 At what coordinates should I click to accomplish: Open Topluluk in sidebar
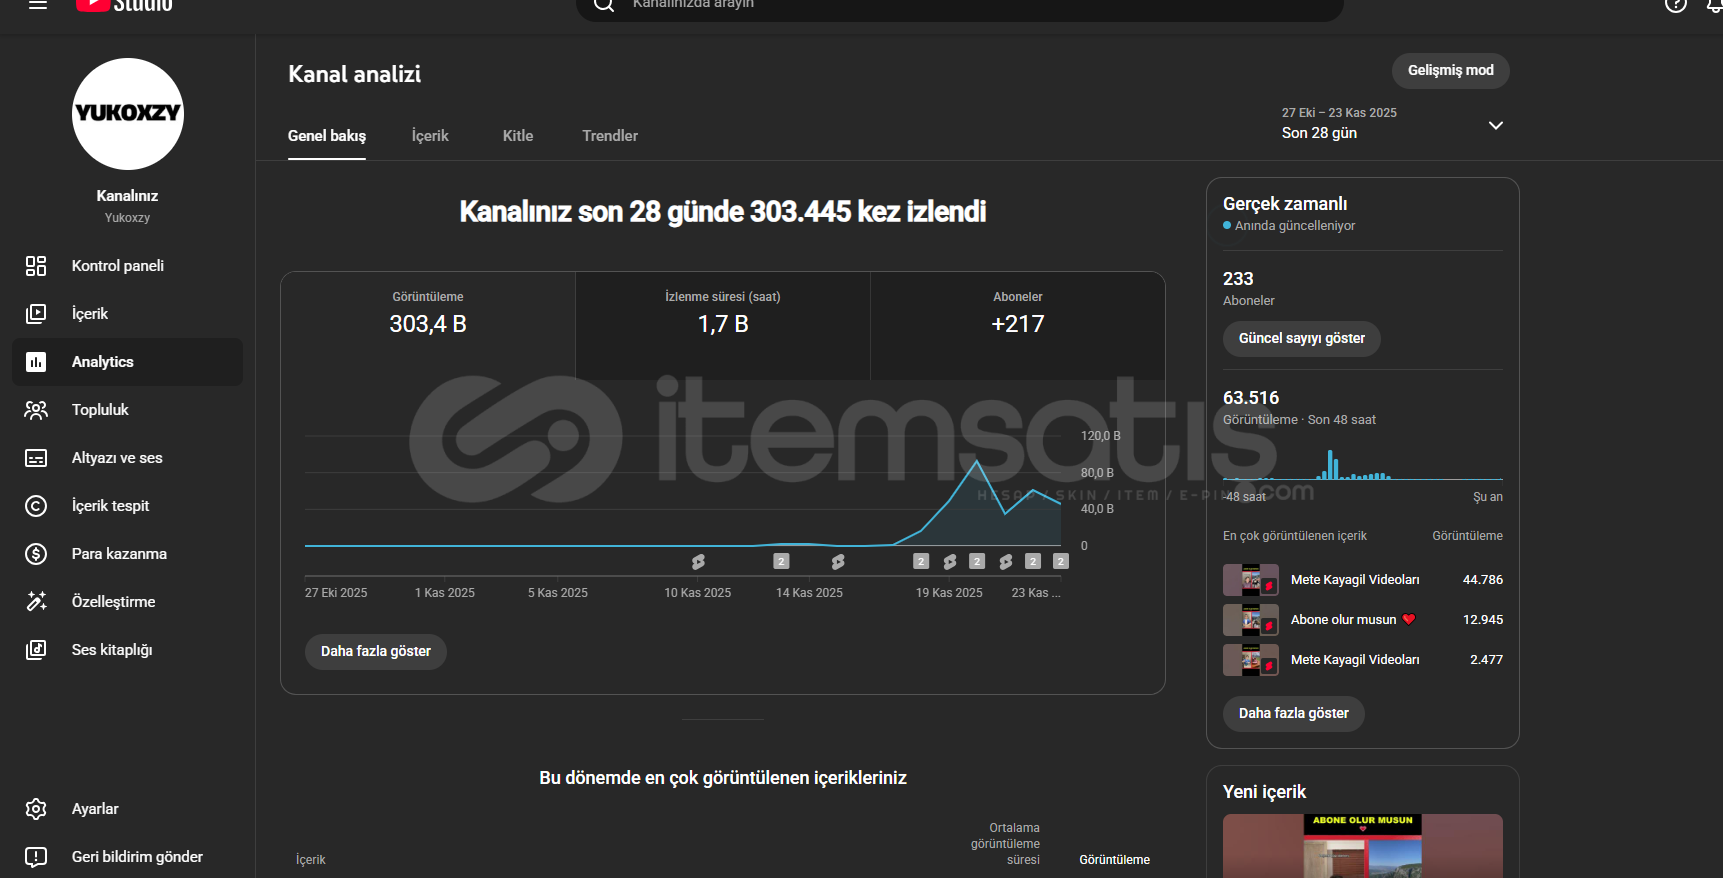[x=127, y=410]
